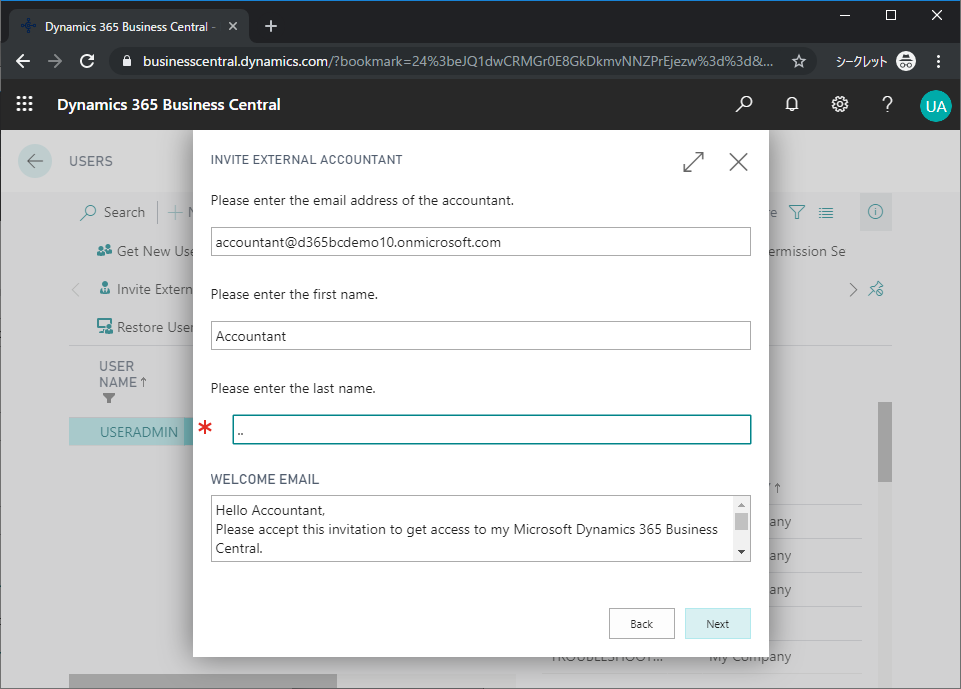This screenshot has width=961, height=689.
Task: Click the Next button in the dialog
Action: click(x=718, y=623)
